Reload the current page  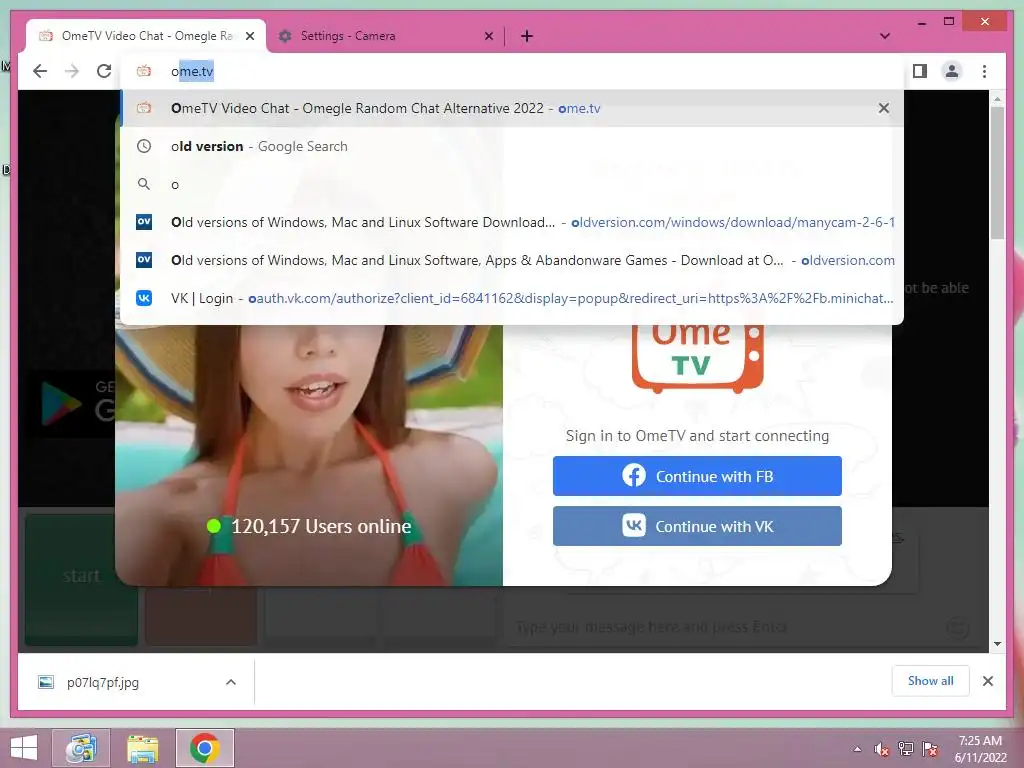[104, 71]
